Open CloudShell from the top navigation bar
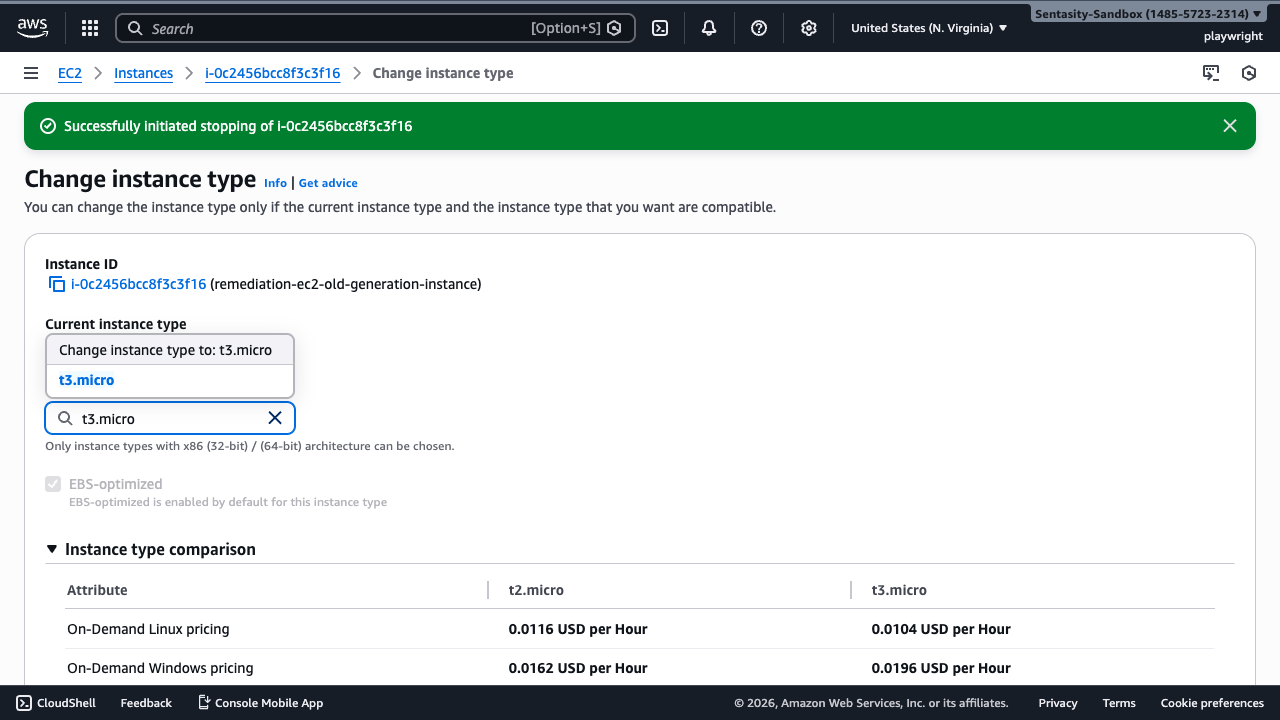 [x=660, y=28]
